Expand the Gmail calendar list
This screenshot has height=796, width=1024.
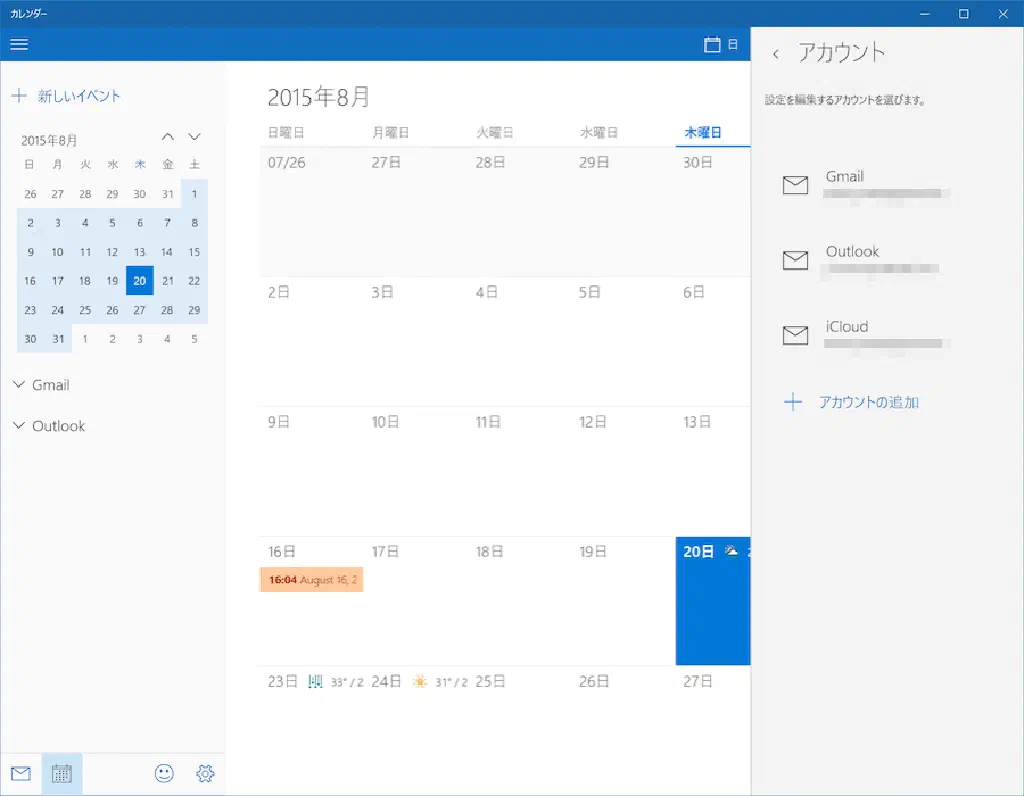(19, 385)
